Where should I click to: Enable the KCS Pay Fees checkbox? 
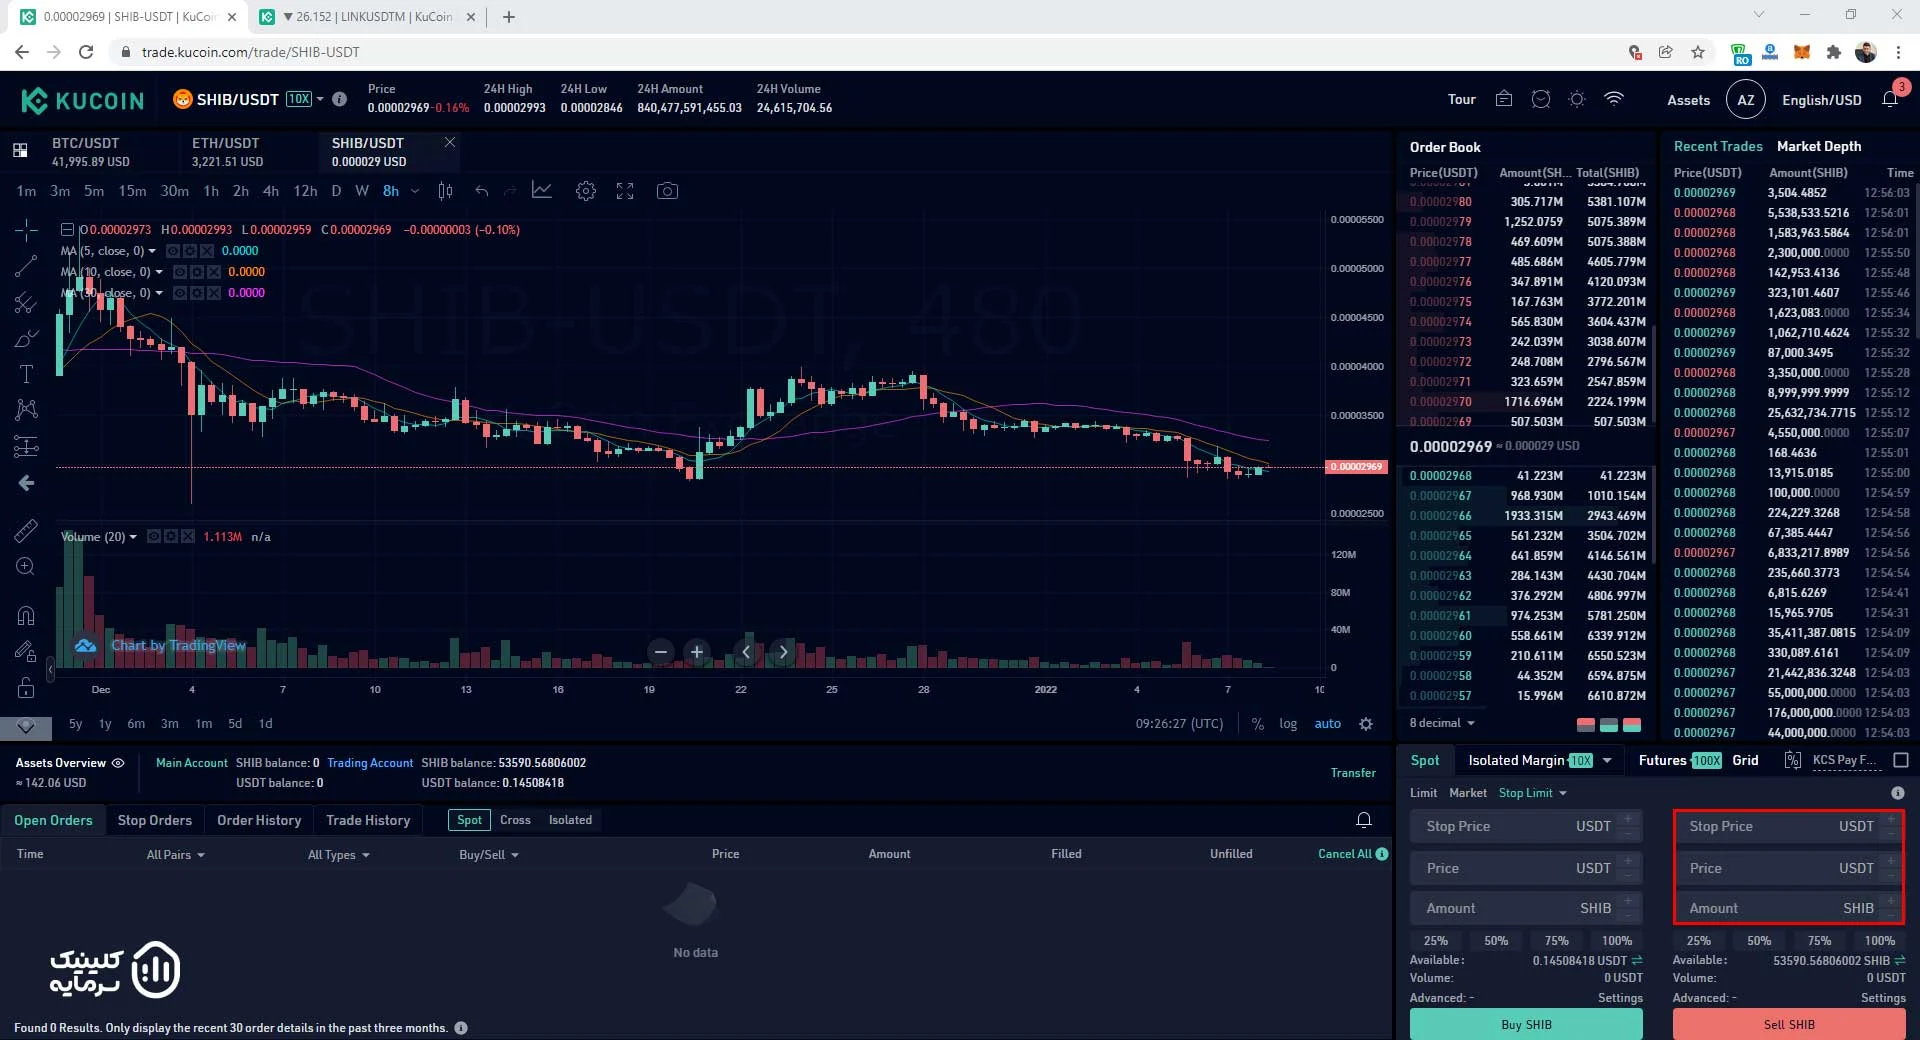coord(1901,760)
